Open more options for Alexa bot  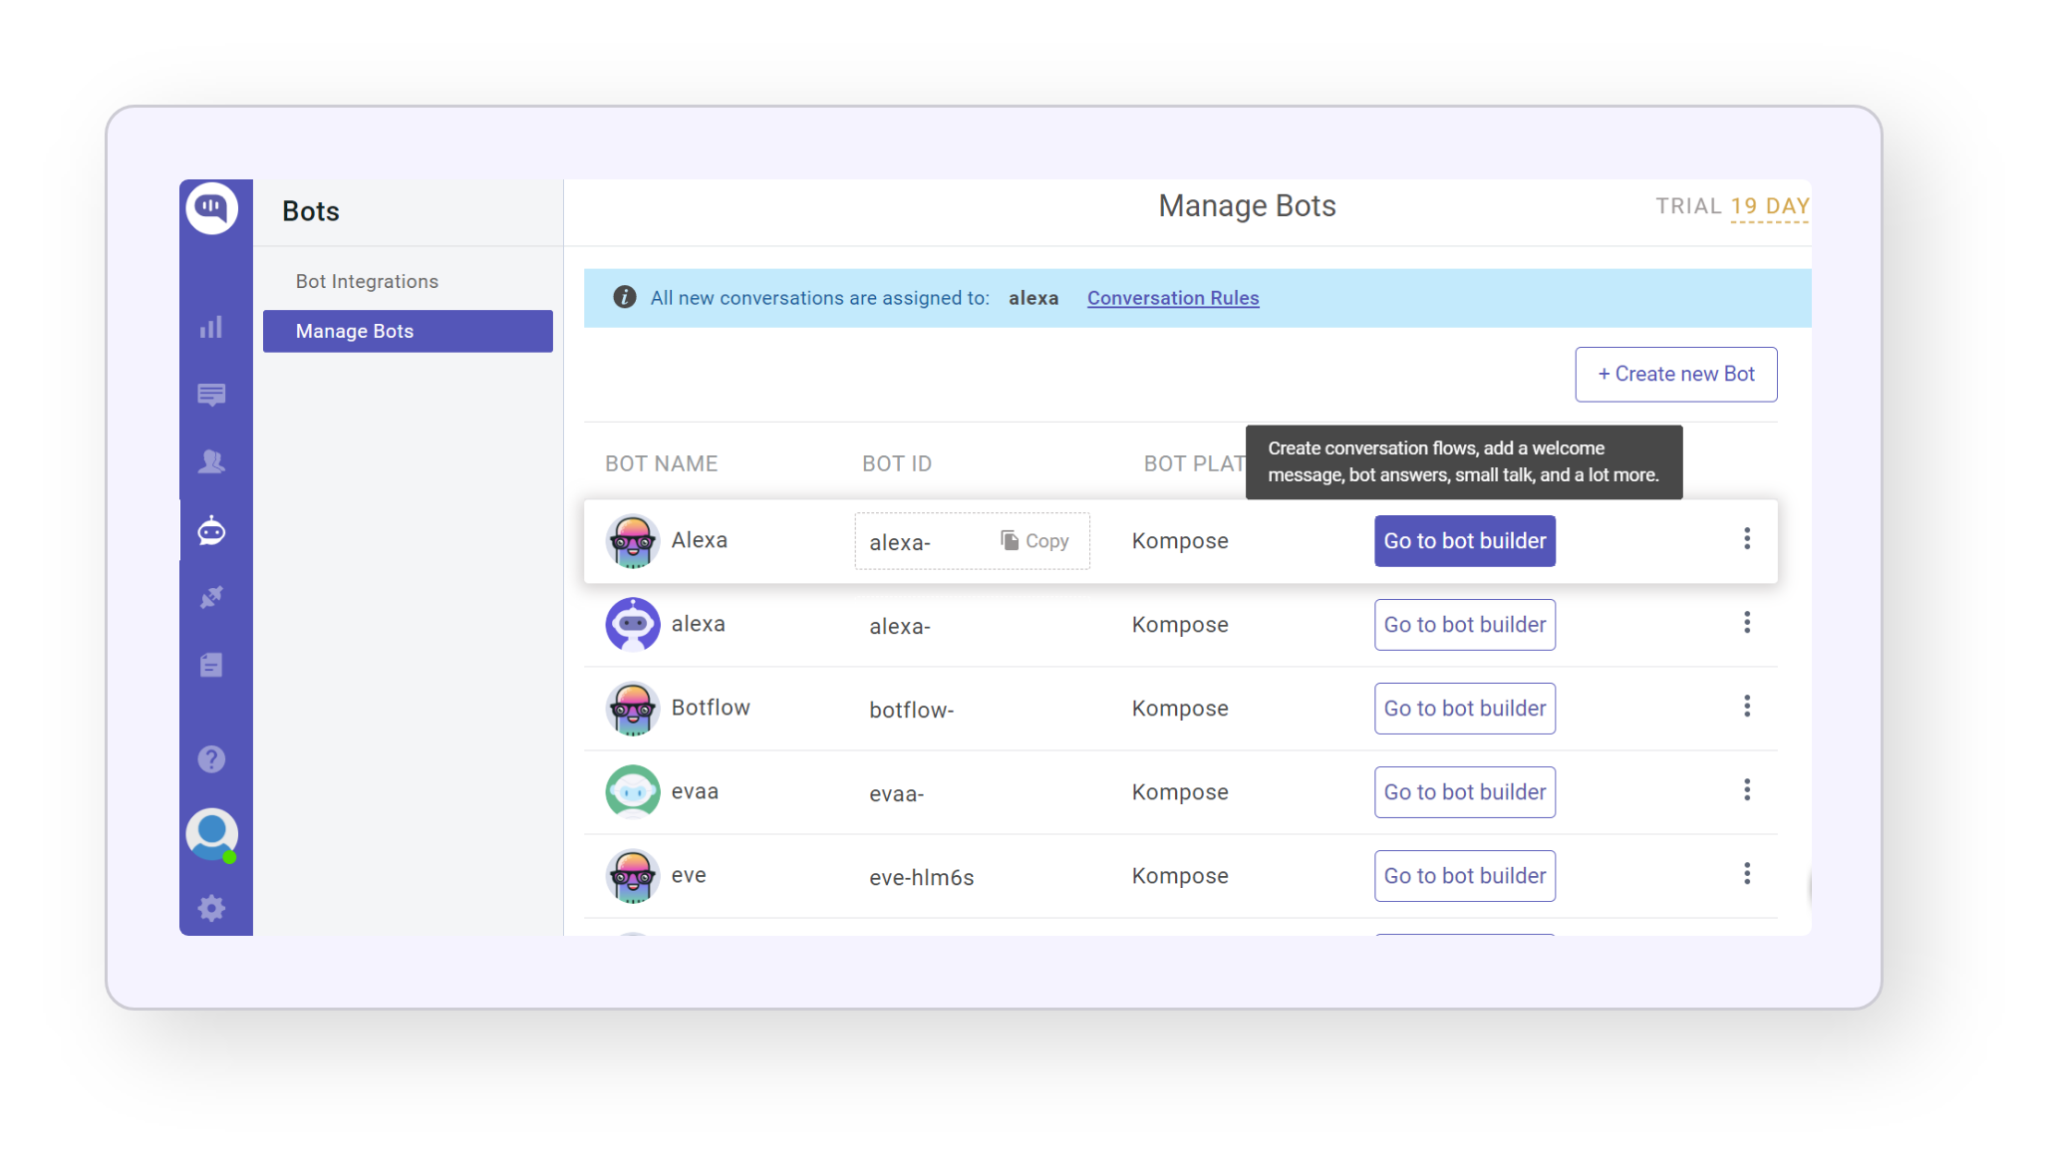click(1746, 539)
